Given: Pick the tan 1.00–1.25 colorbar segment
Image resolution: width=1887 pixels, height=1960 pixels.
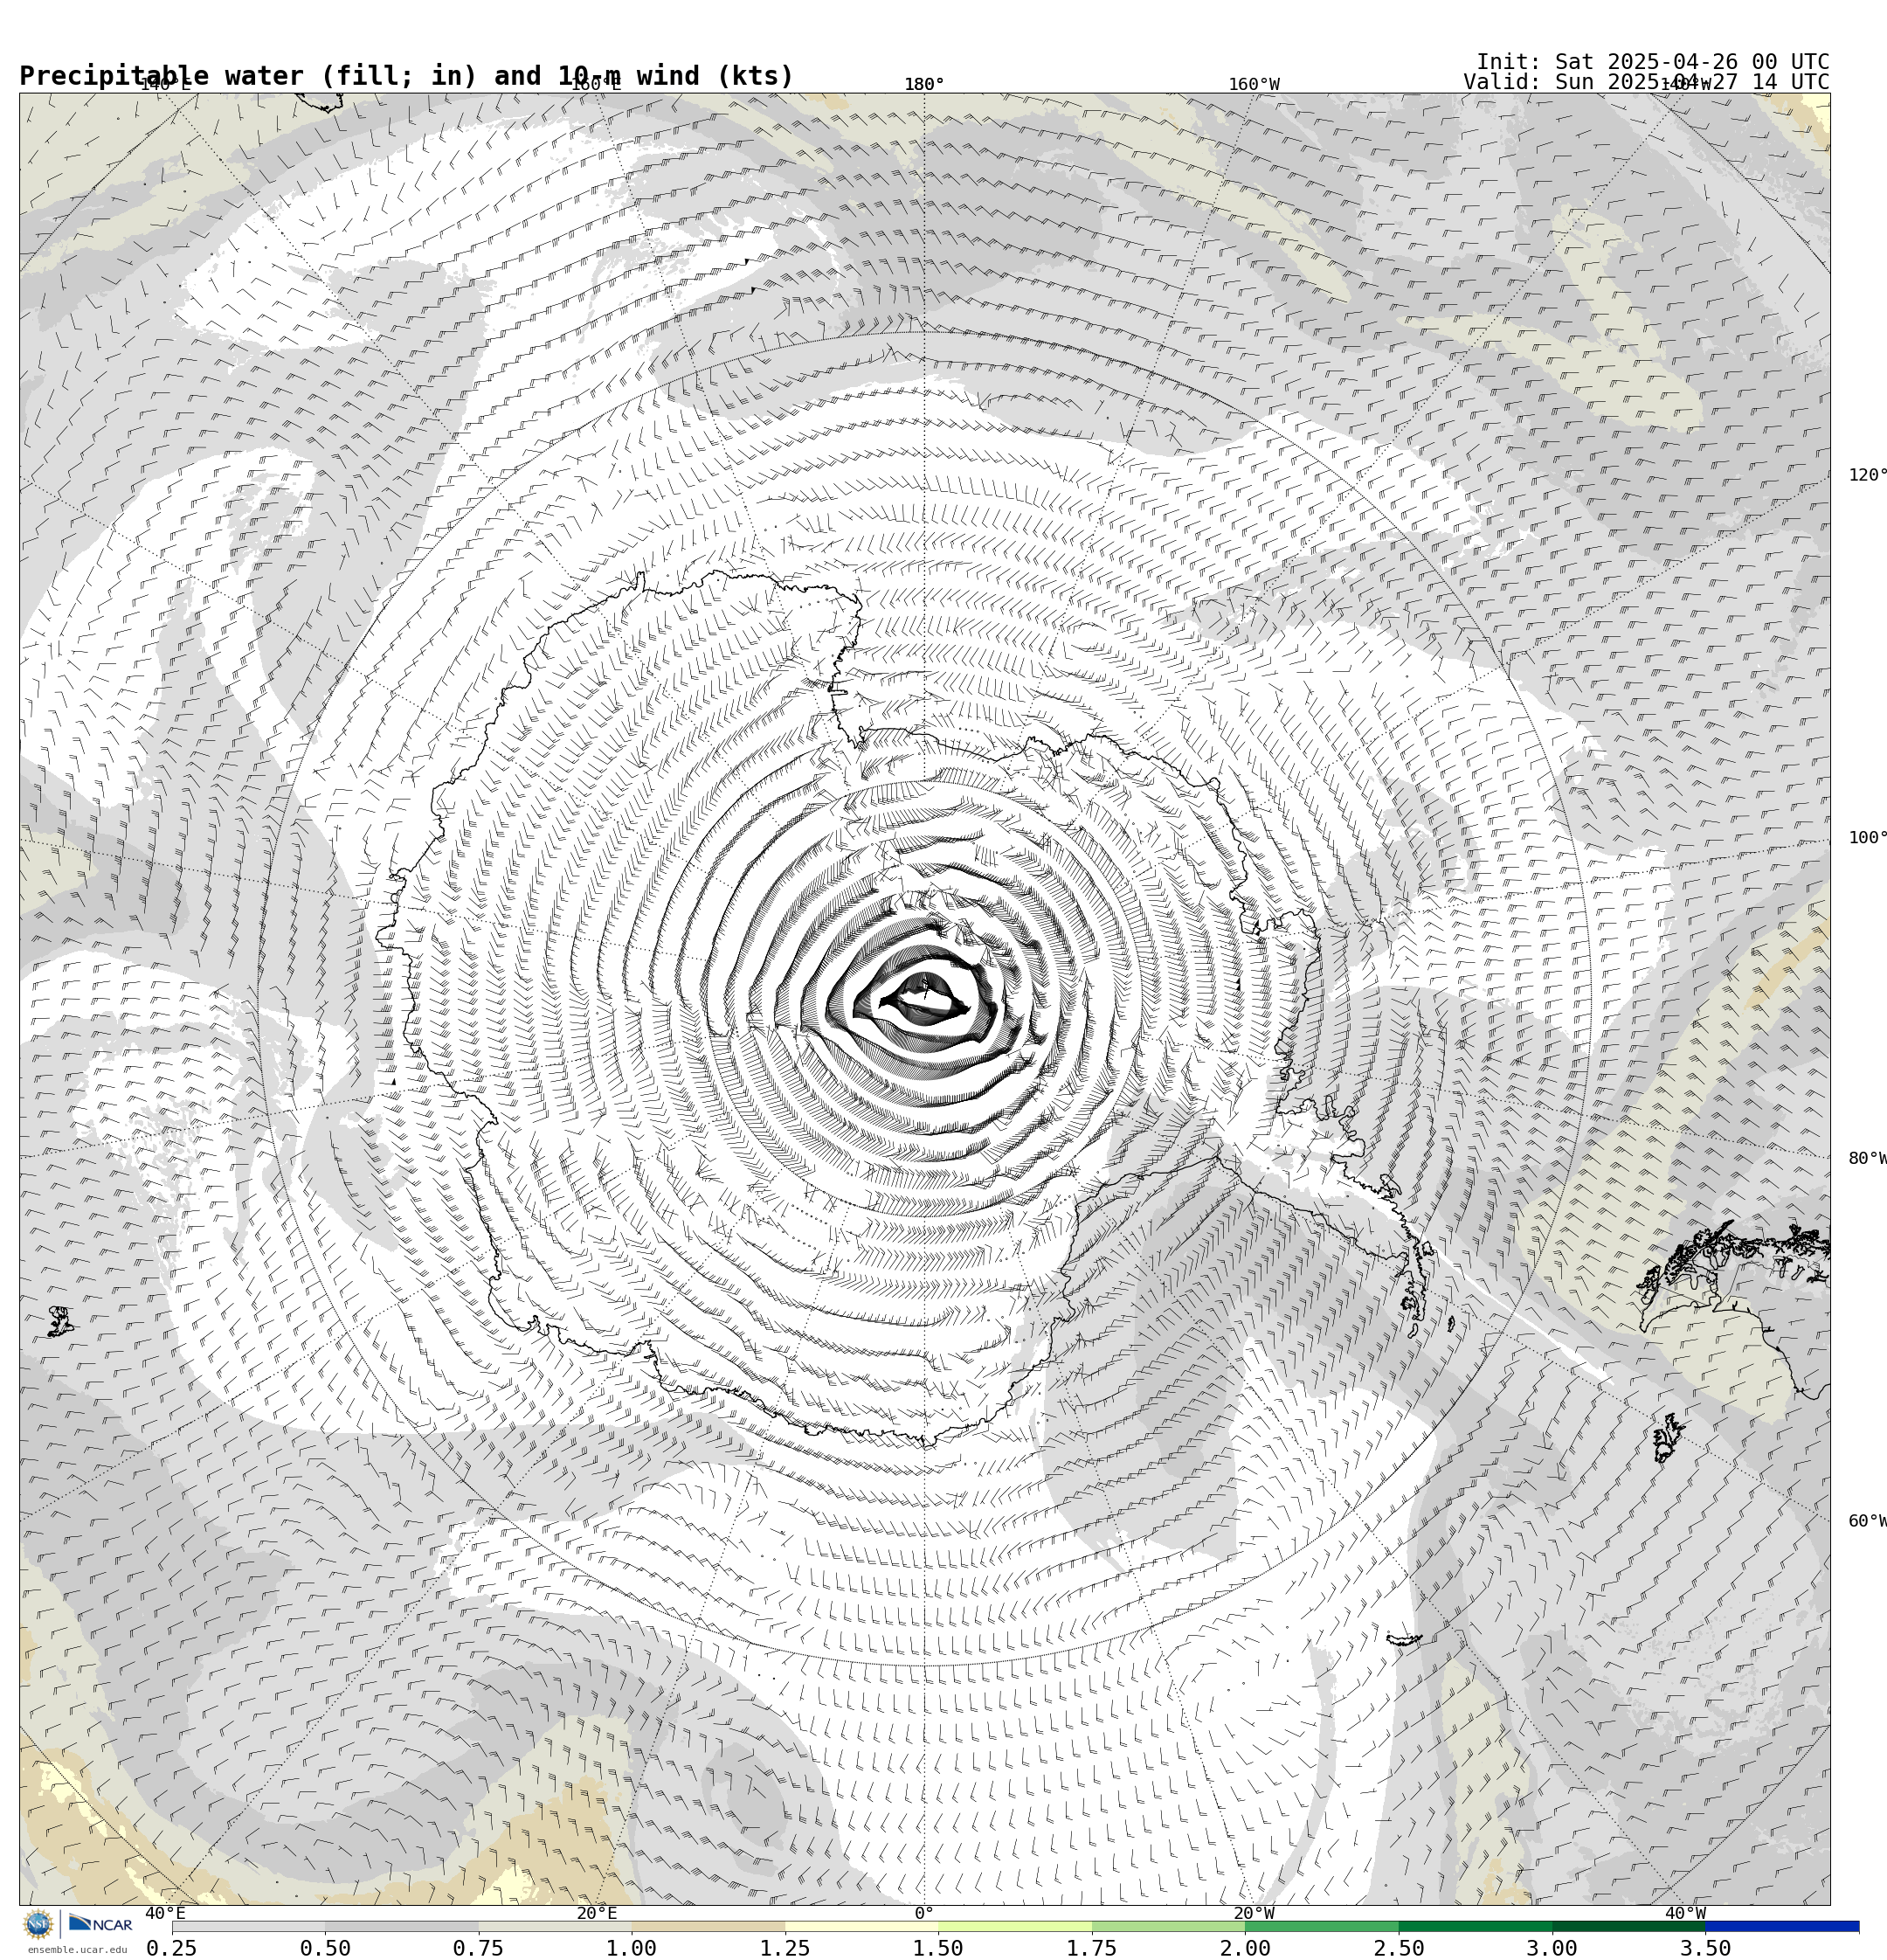Looking at the screenshot, I should pyautogui.click(x=708, y=1926).
